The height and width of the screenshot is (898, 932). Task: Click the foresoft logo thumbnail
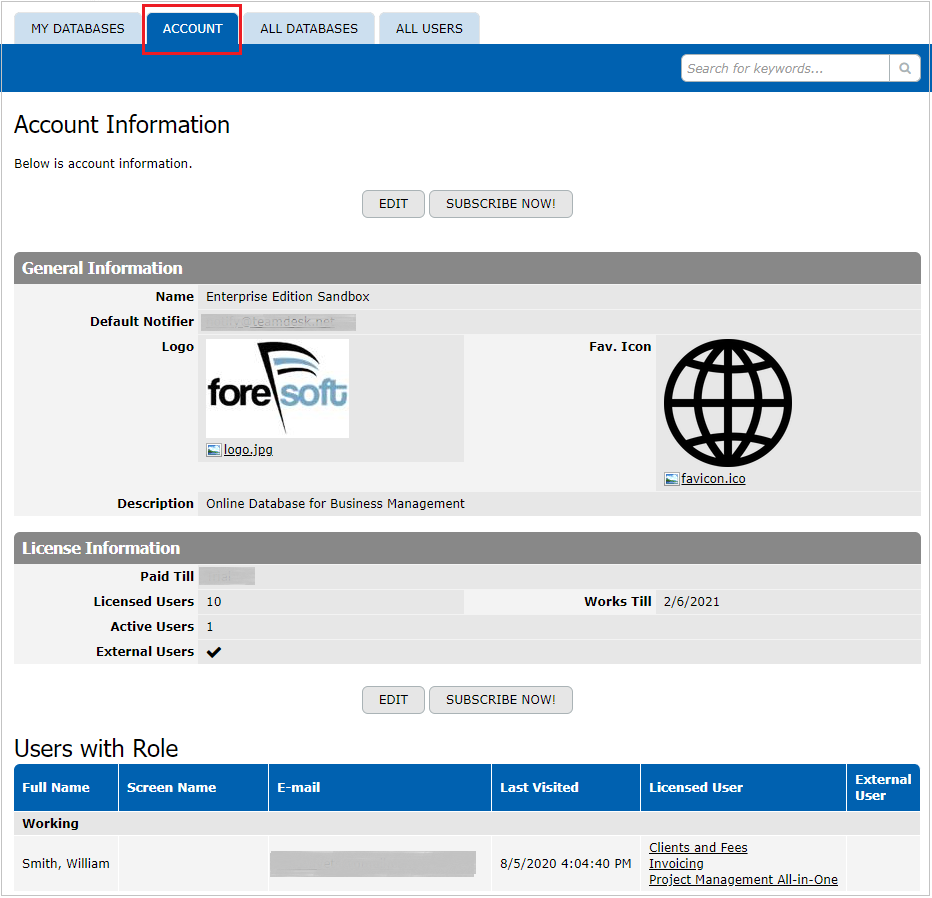point(278,389)
